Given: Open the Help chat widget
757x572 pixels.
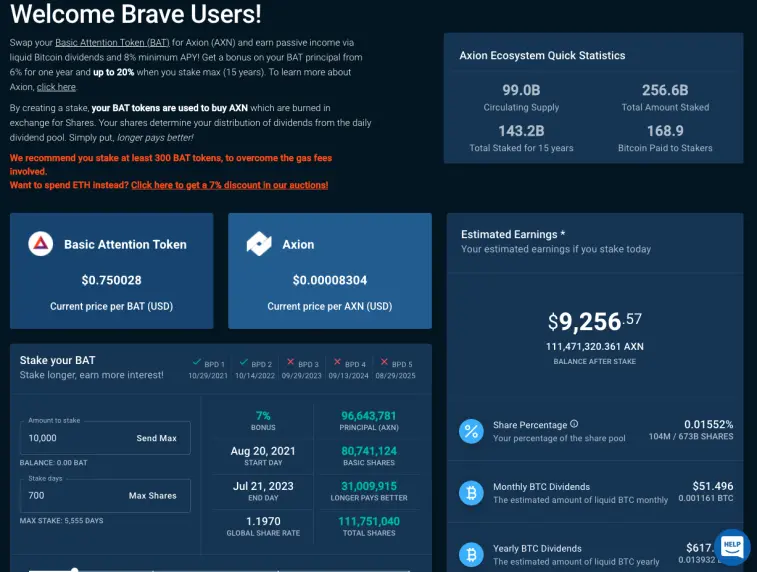Looking at the screenshot, I should pyautogui.click(x=732, y=547).
